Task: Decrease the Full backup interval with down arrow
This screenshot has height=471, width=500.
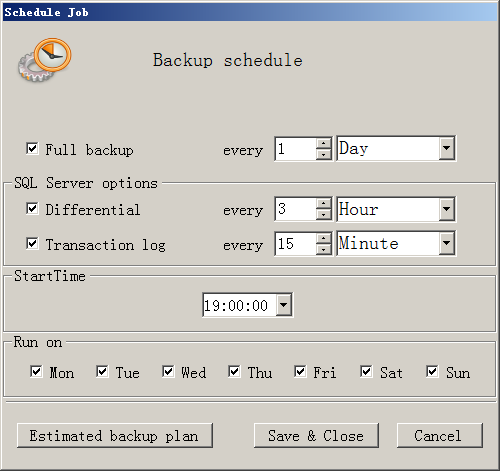Action: click(323, 154)
